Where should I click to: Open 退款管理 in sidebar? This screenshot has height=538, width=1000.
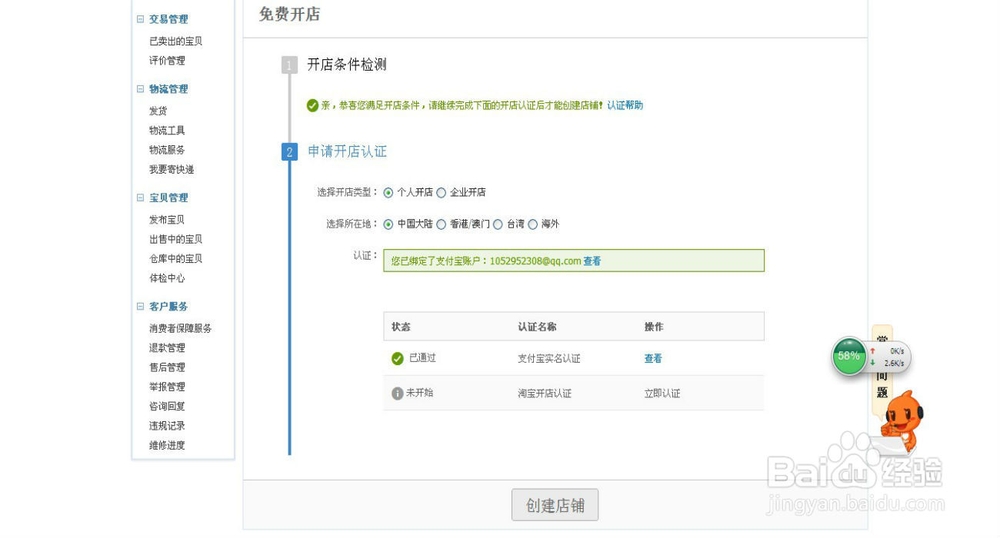click(x=167, y=347)
